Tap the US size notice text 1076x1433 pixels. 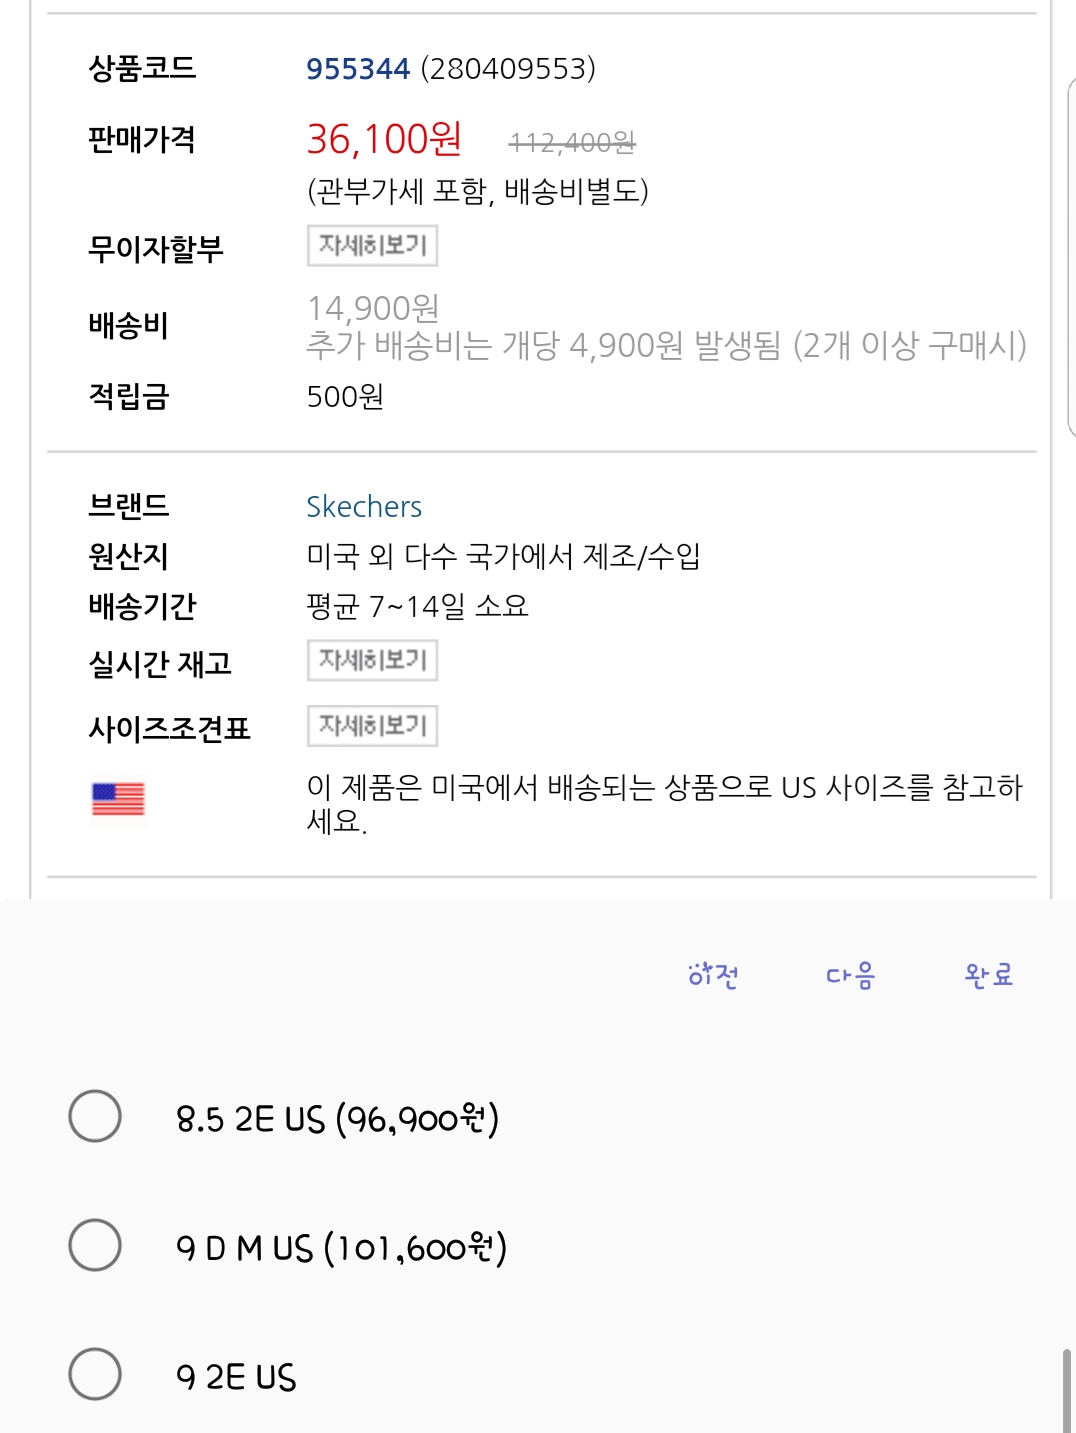tap(664, 803)
